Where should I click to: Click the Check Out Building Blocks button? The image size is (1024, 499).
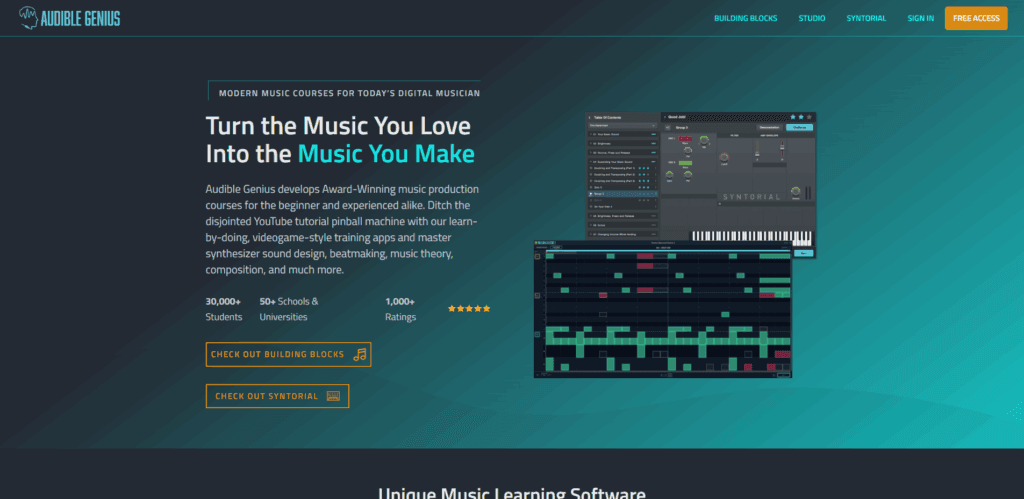[288, 354]
